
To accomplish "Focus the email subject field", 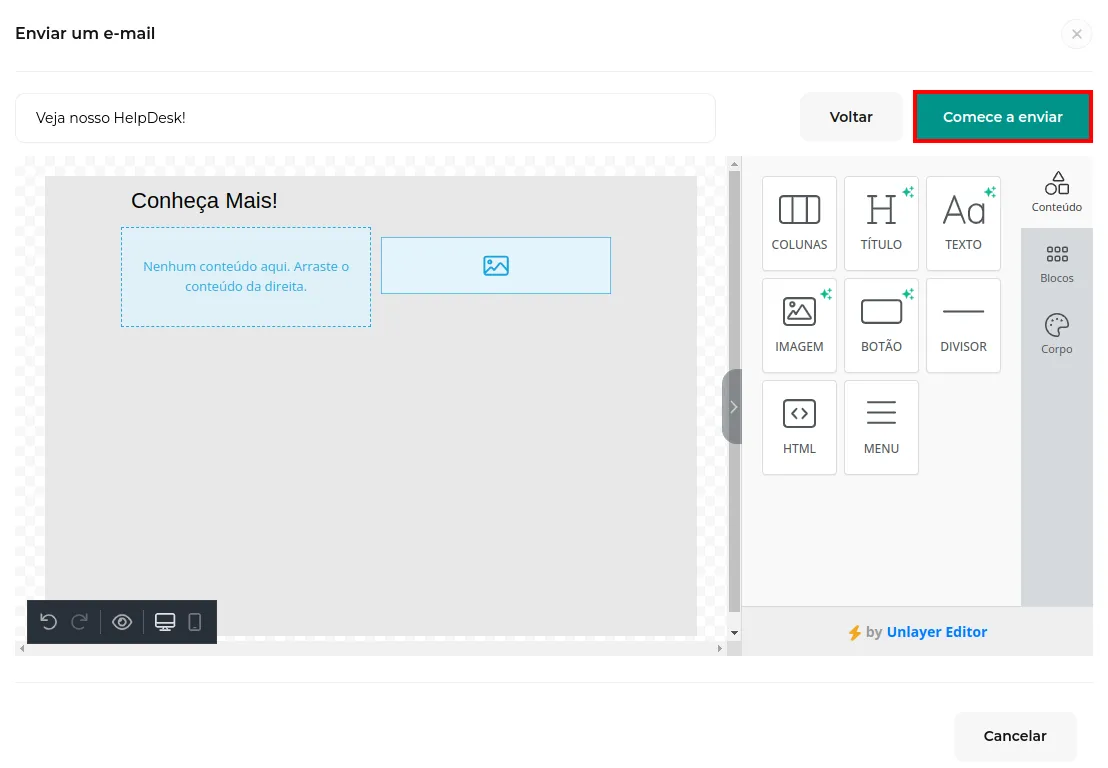I will point(365,118).
